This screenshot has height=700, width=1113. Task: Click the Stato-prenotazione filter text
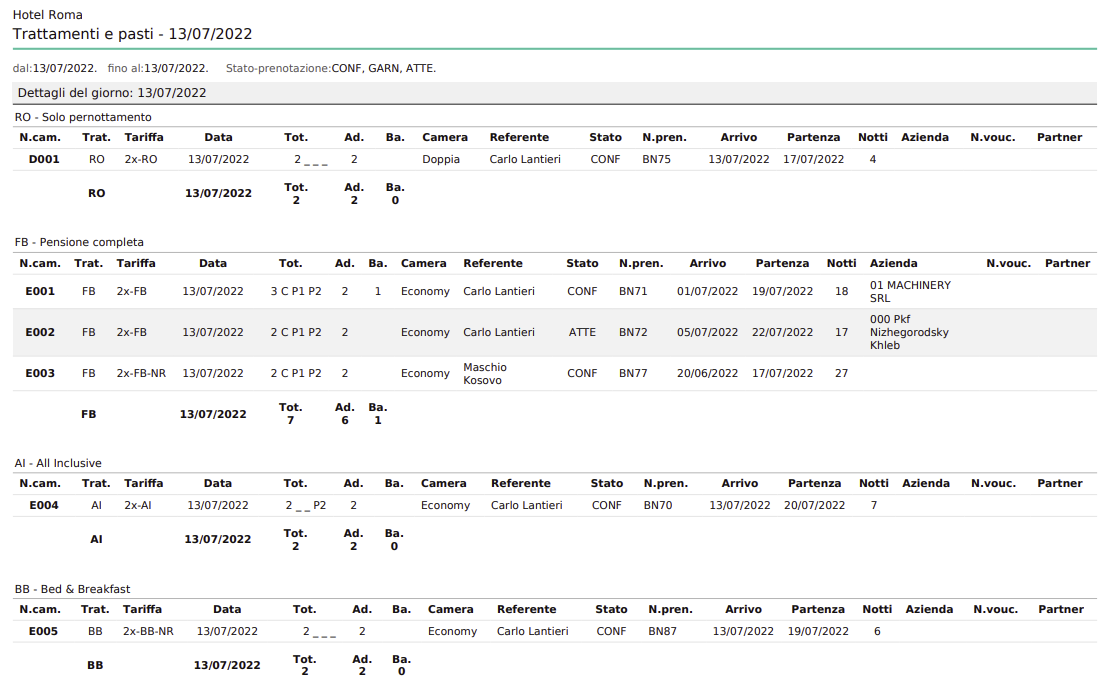[x=331, y=69]
